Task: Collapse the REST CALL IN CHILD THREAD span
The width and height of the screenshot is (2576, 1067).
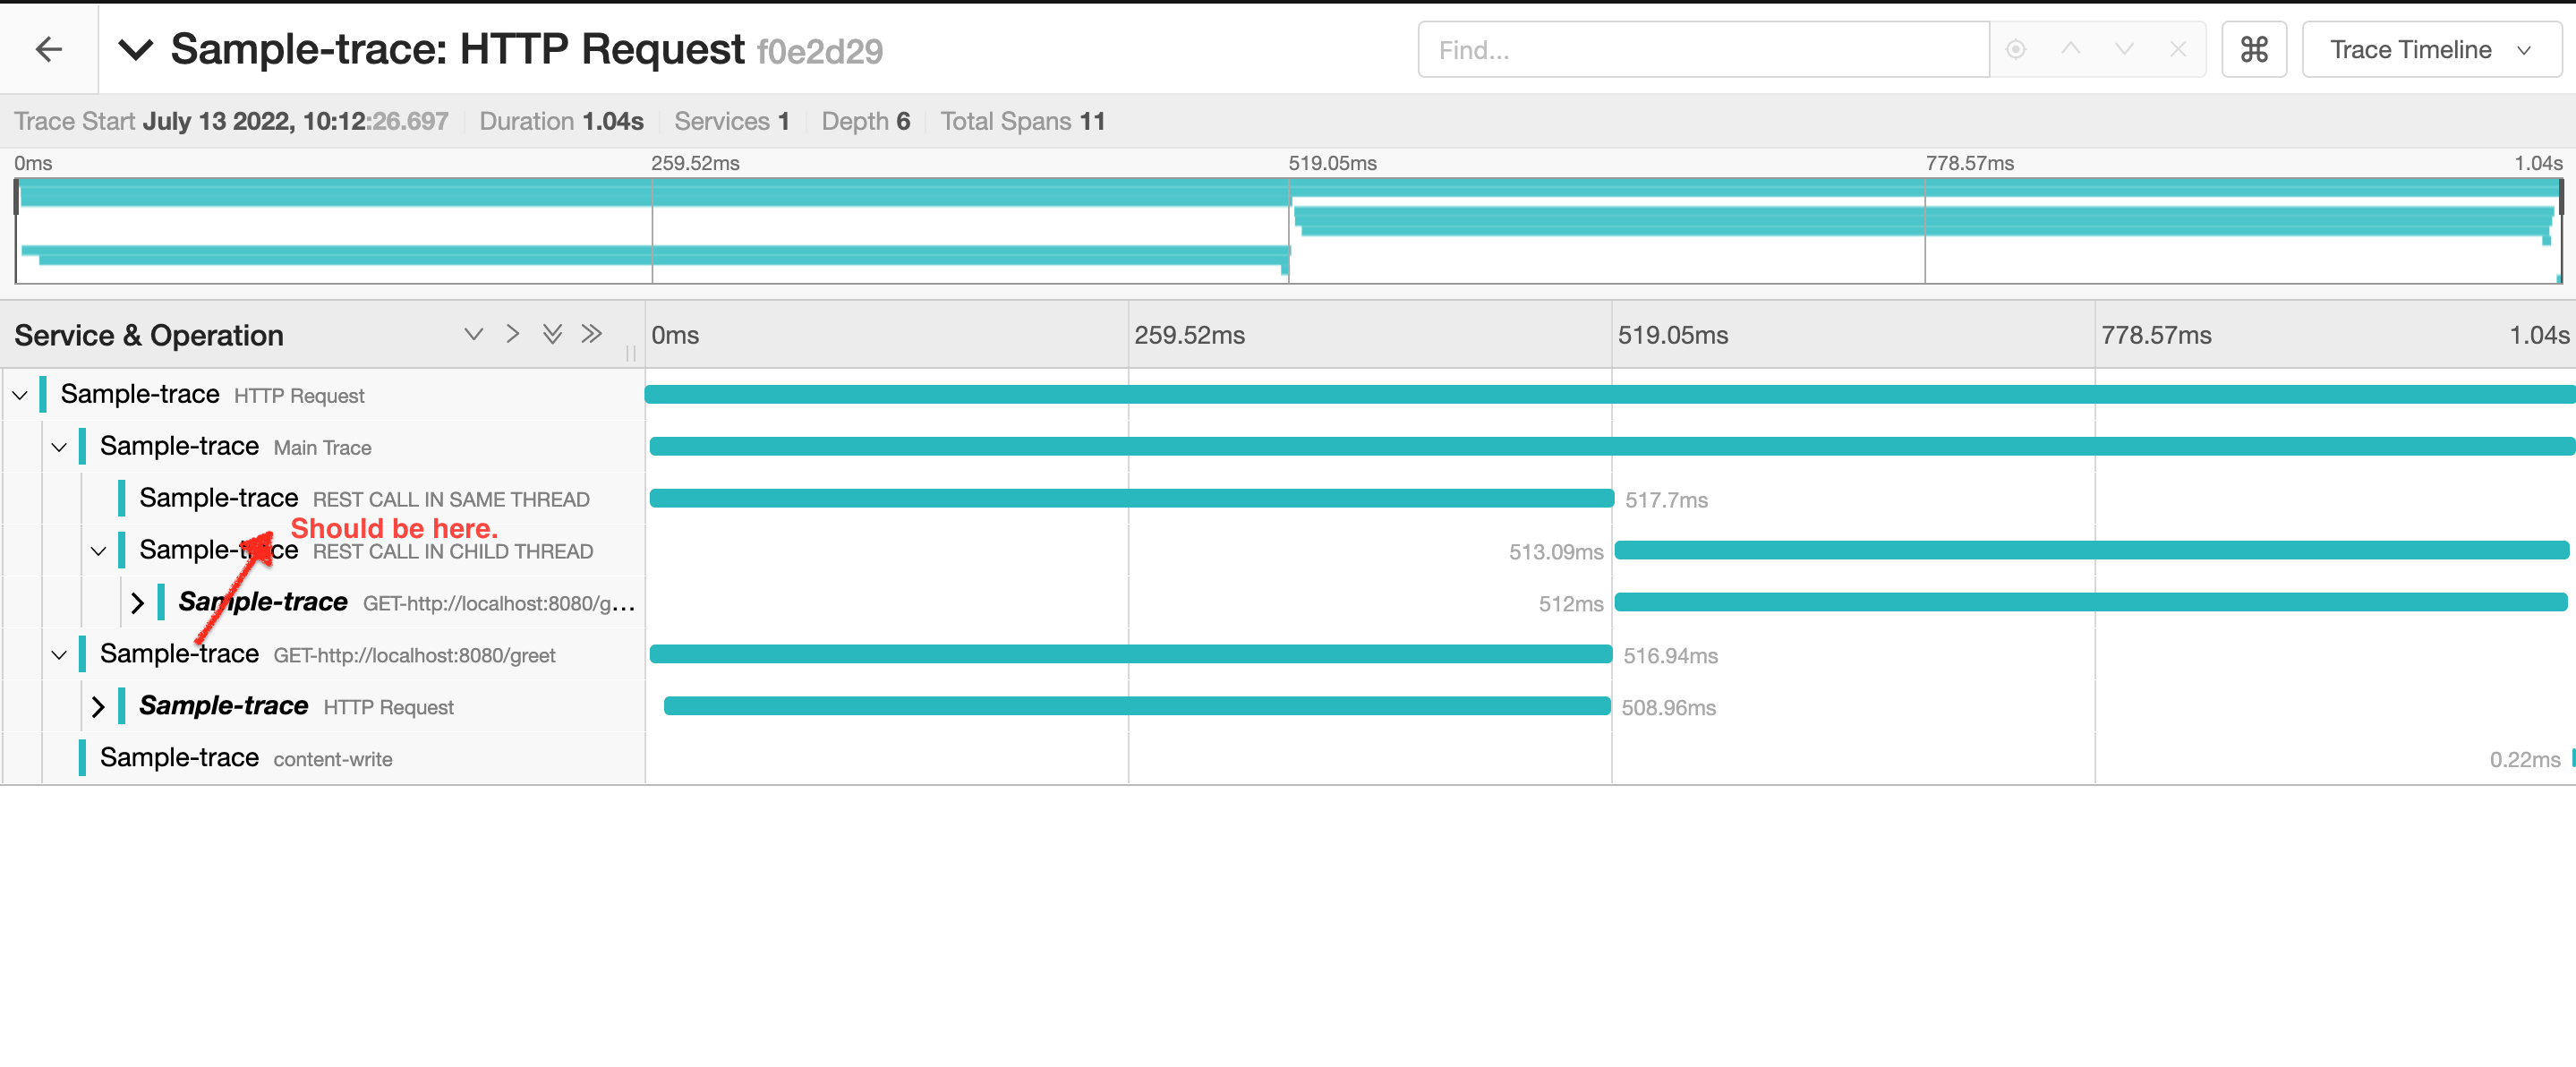Action: pyautogui.click(x=98, y=550)
